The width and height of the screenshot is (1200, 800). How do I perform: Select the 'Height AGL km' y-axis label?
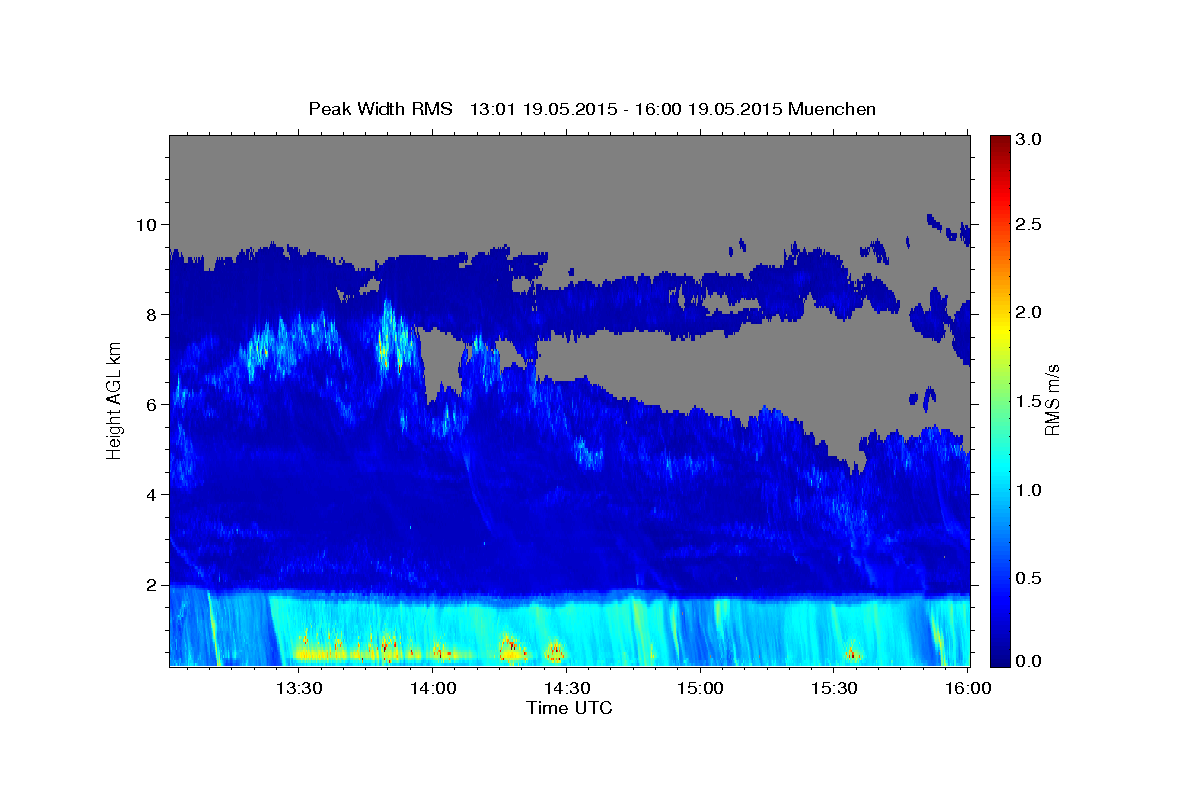coord(114,400)
